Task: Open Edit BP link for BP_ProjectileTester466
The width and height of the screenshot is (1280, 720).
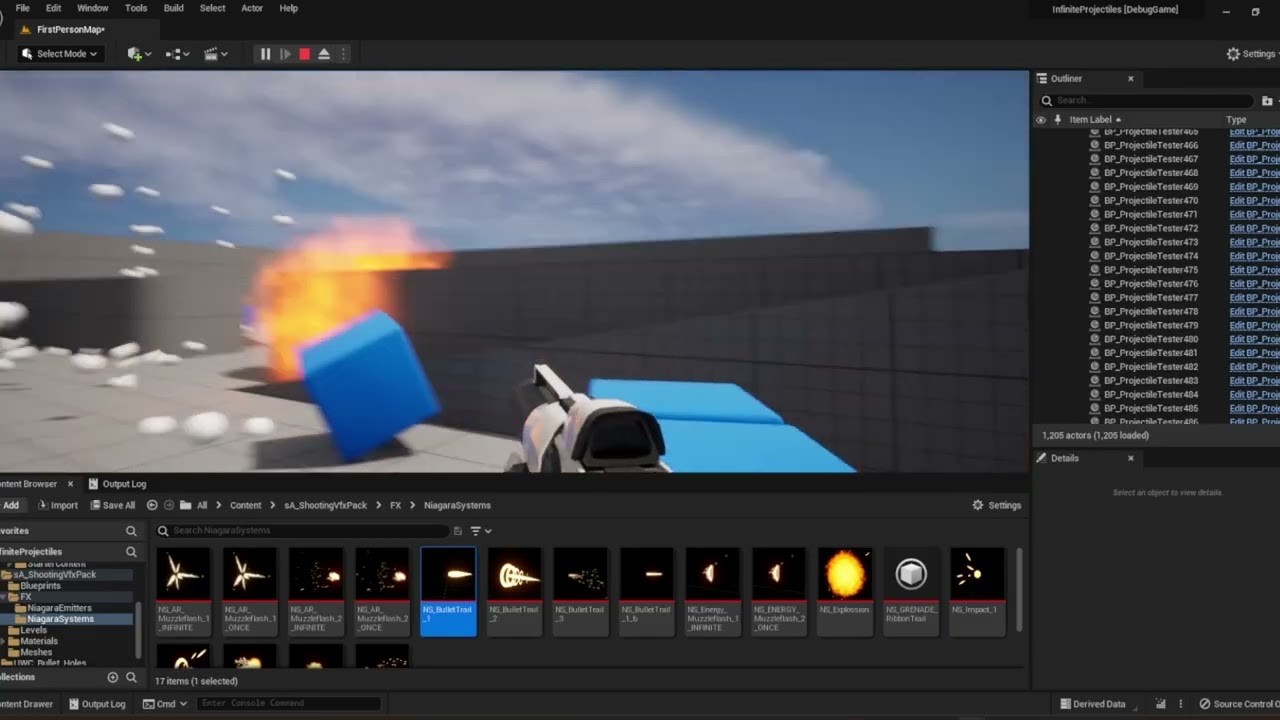Action: click(x=1254, y=146)
